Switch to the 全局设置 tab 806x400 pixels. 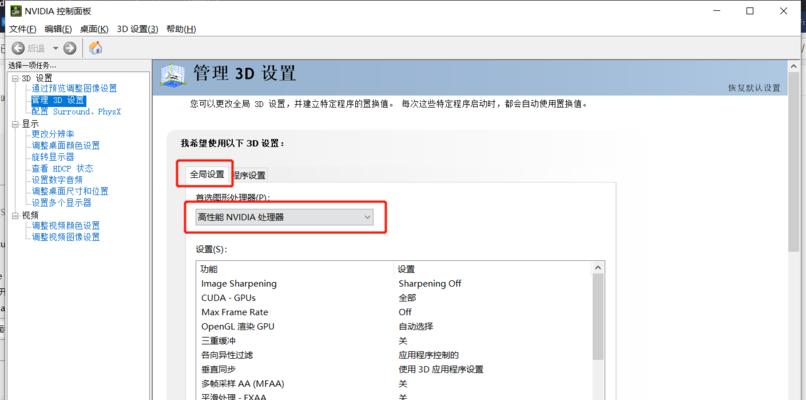[207, 174]
